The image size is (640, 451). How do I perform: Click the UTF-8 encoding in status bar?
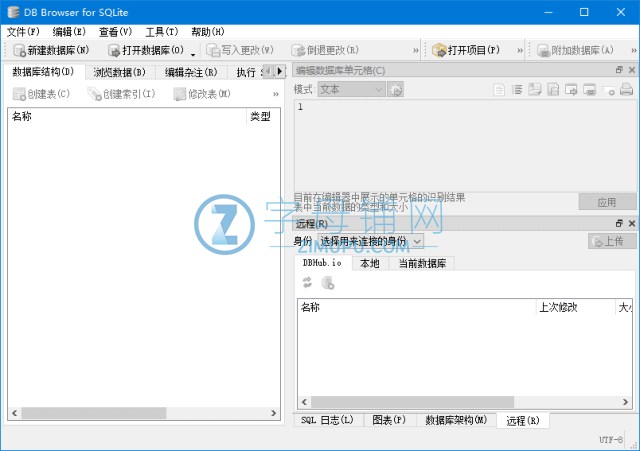click(x=611, y=440)
